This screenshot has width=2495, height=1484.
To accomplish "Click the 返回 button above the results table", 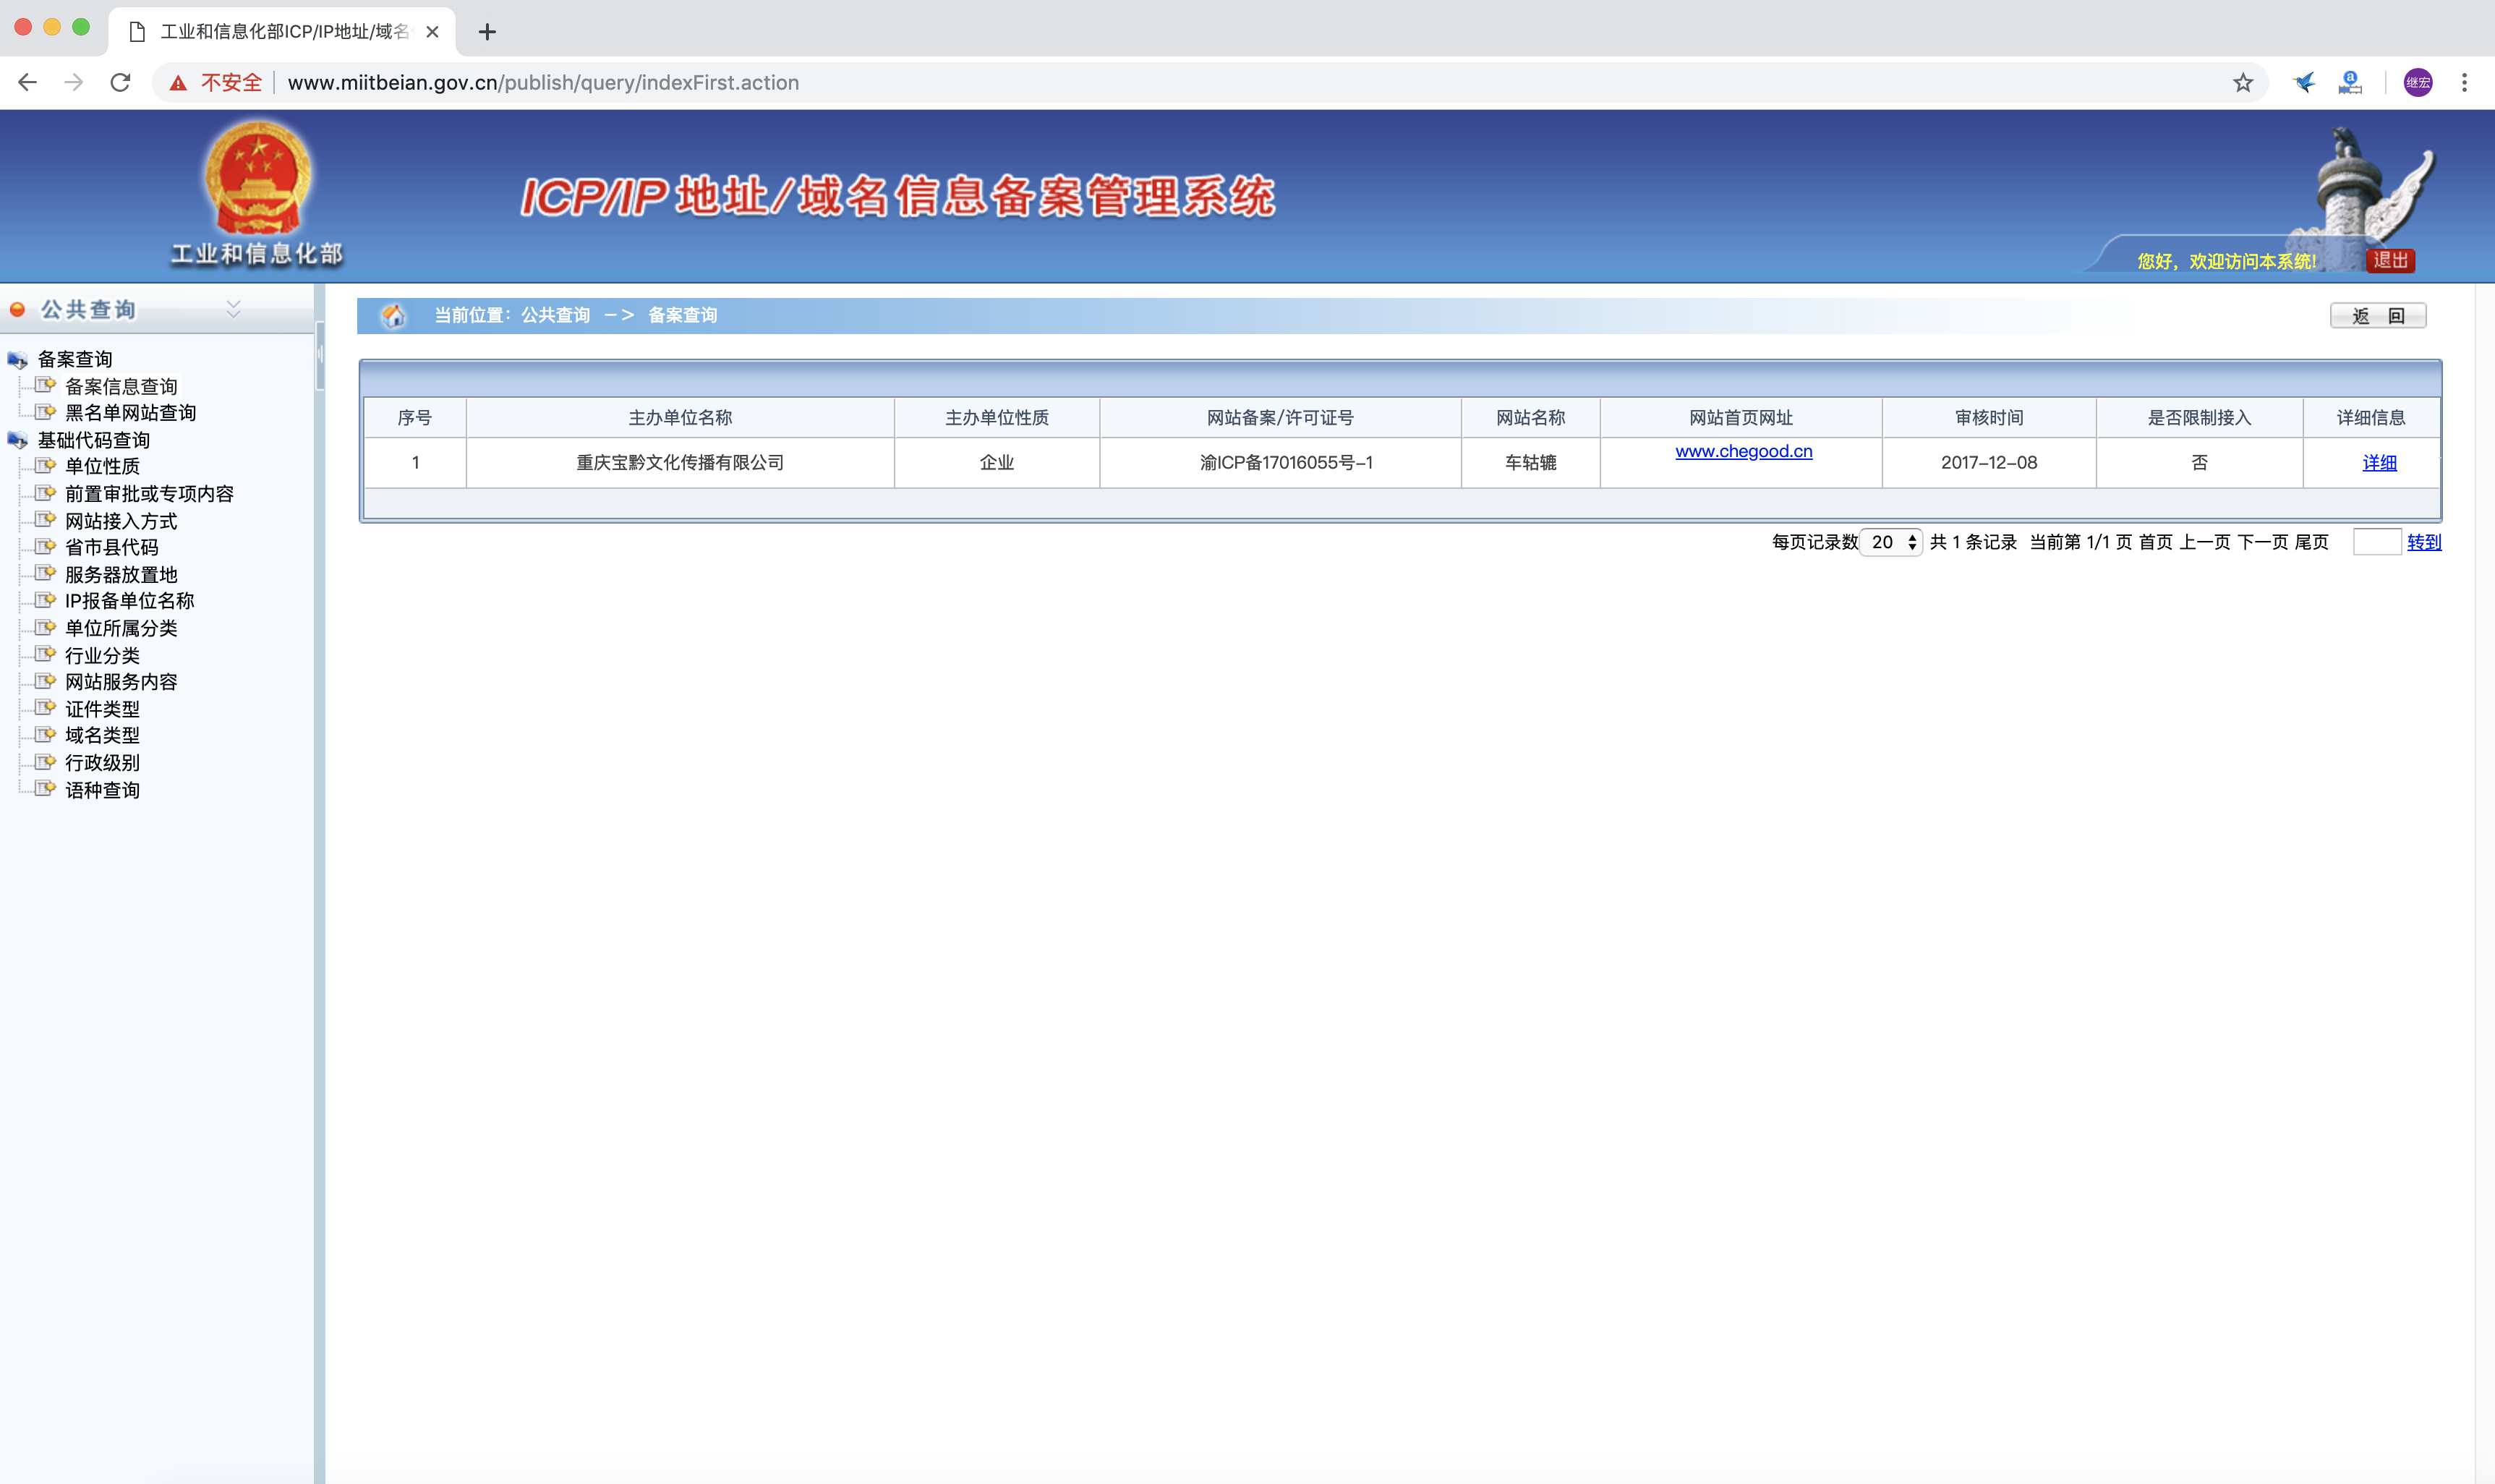I will click(x=2379, y=315).
